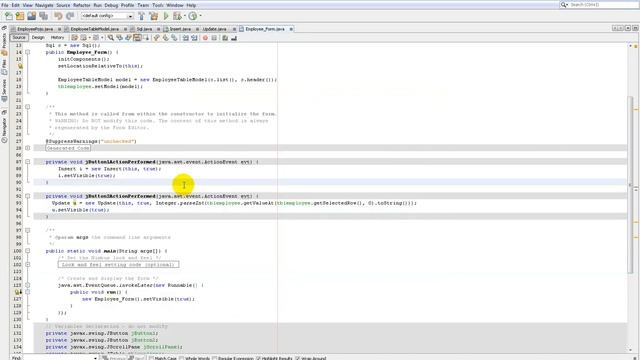Click the Debug Project toolbar icon
This screenshot has width=640, height=360.
177,16
